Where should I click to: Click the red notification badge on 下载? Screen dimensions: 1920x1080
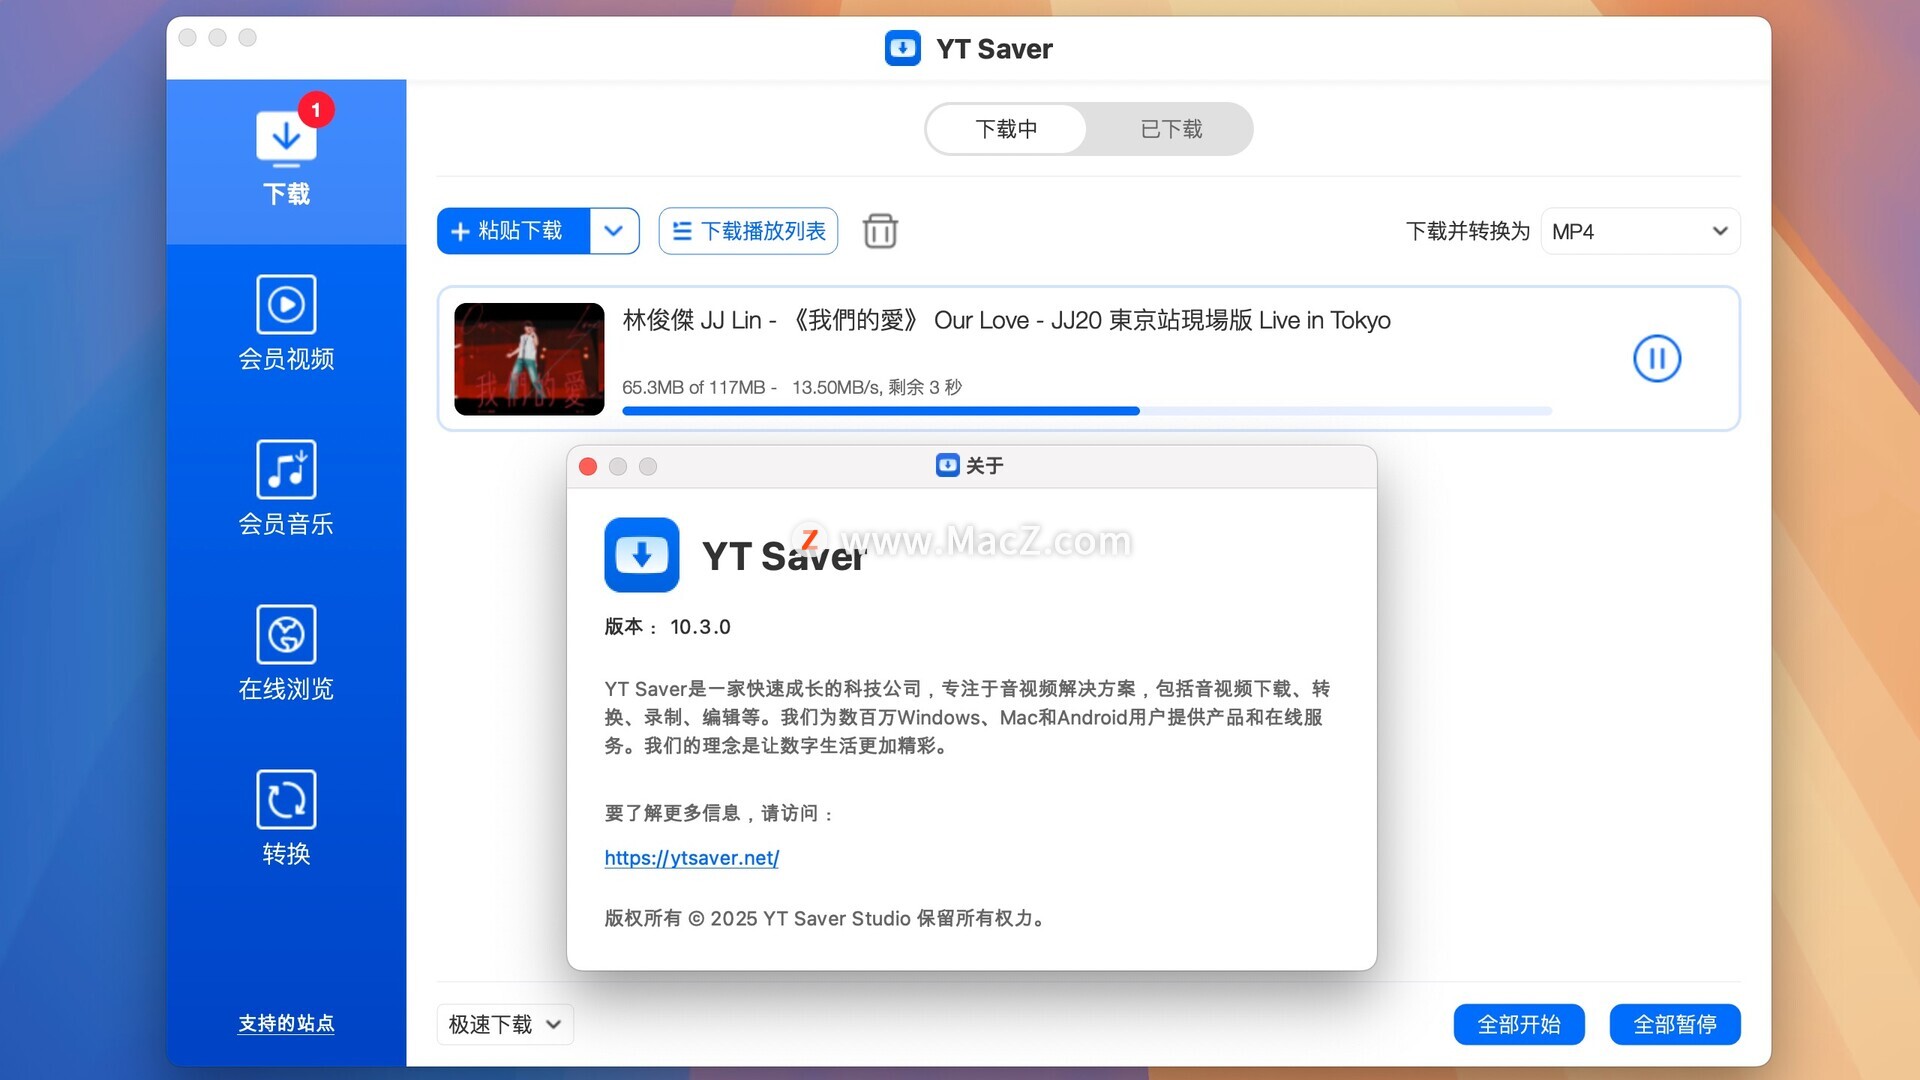[x=316, y=110]
